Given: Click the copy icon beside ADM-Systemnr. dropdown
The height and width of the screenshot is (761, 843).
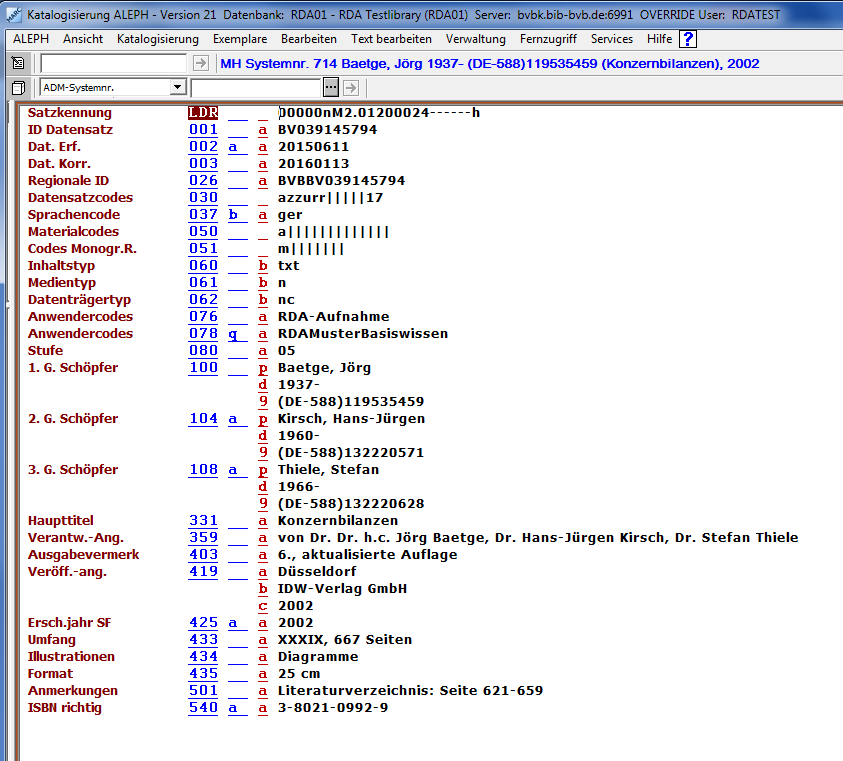Looking at the screenshot, I should tap(18, 88).
